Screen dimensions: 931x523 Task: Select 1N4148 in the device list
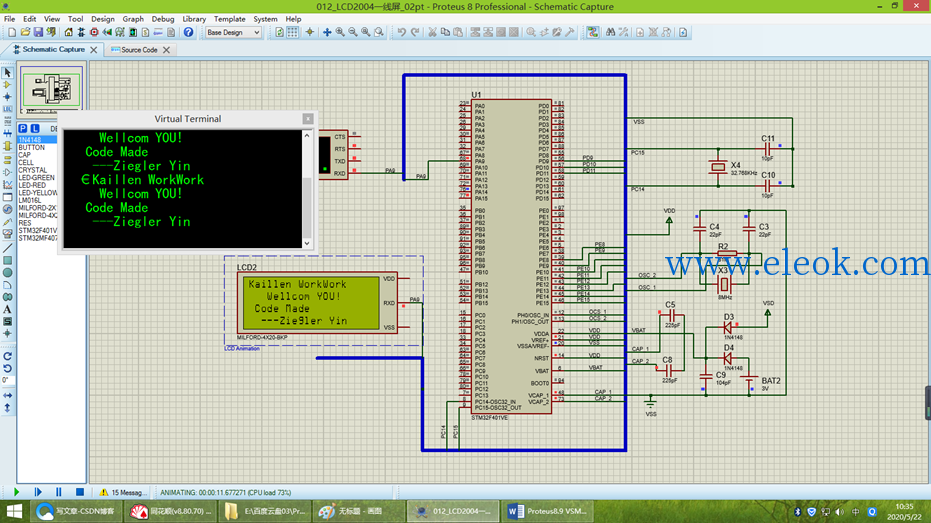(37, 140)
